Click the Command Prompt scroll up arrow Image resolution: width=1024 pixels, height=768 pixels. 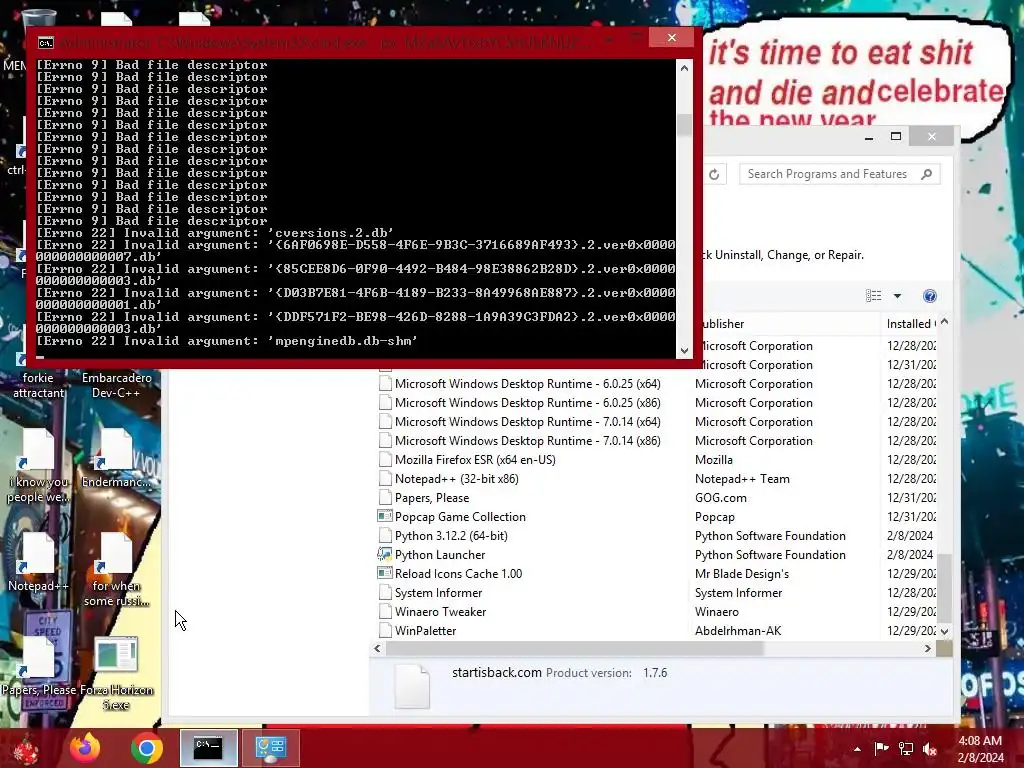pyautogui.click(x=684, y=67)
